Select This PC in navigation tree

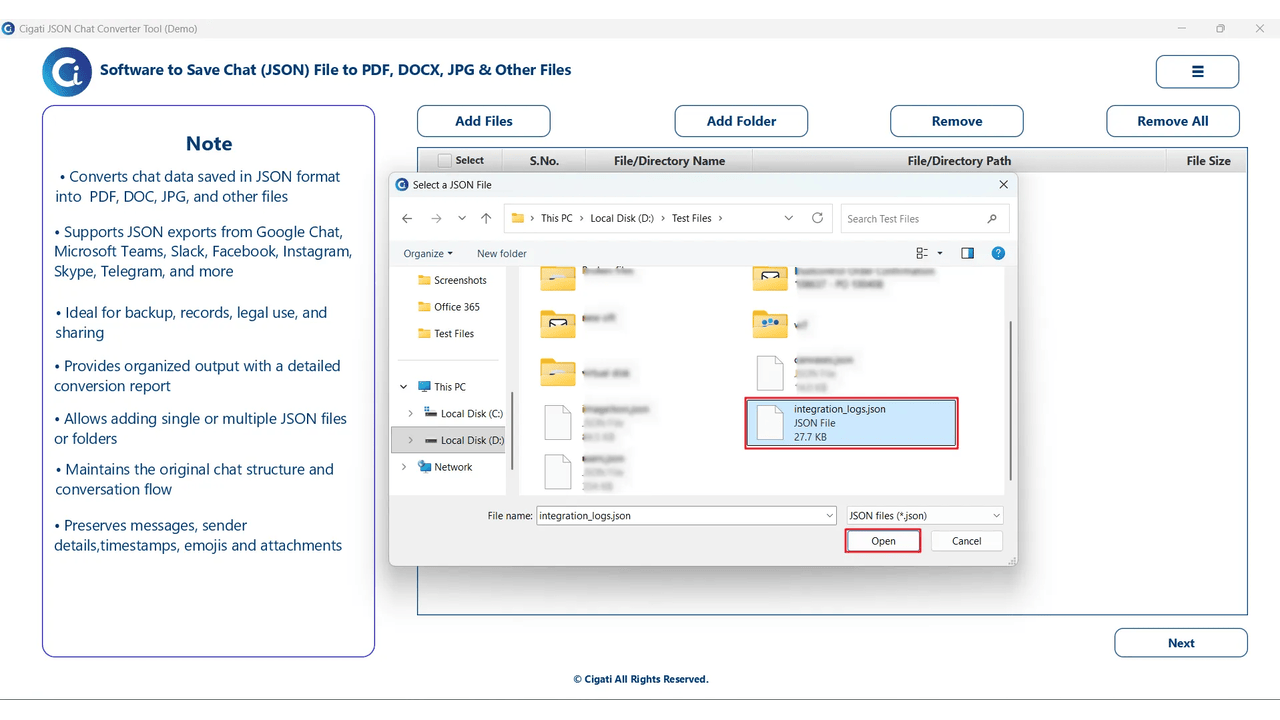pyautogui.click(x=441, y=387)
